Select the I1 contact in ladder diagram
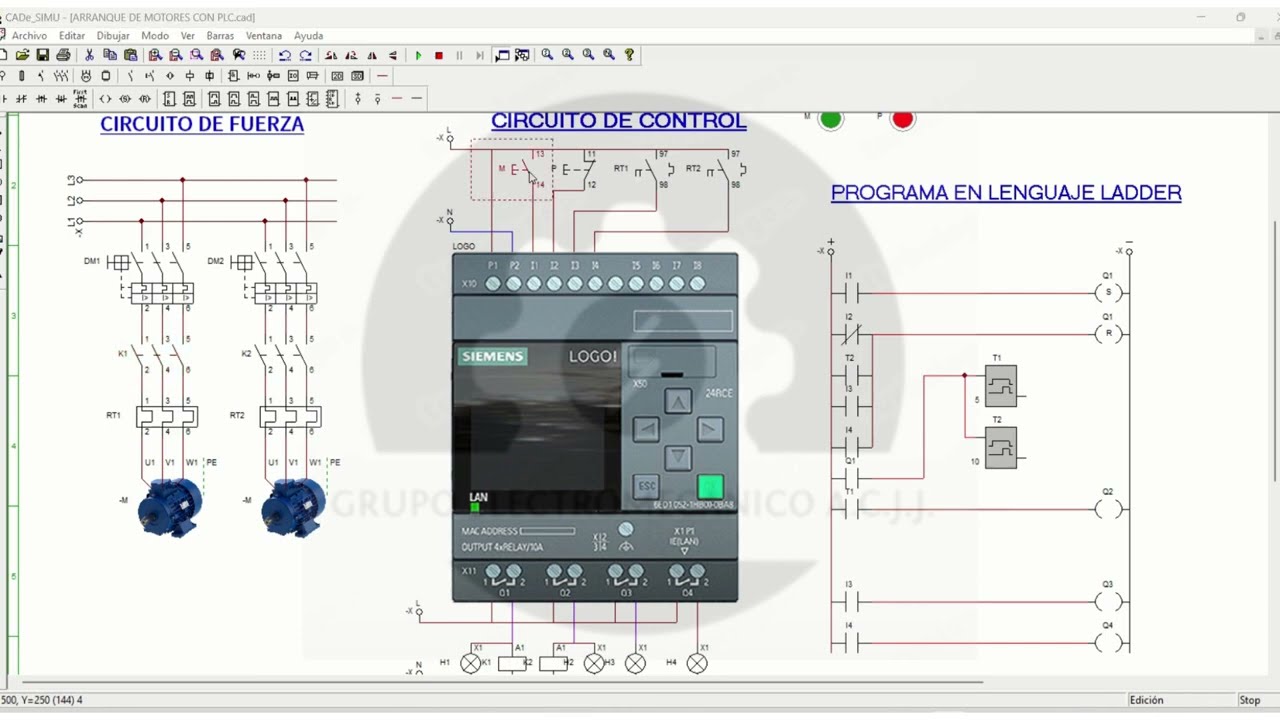Viewport: 1280px width, 720px height. tap(852, 293)
